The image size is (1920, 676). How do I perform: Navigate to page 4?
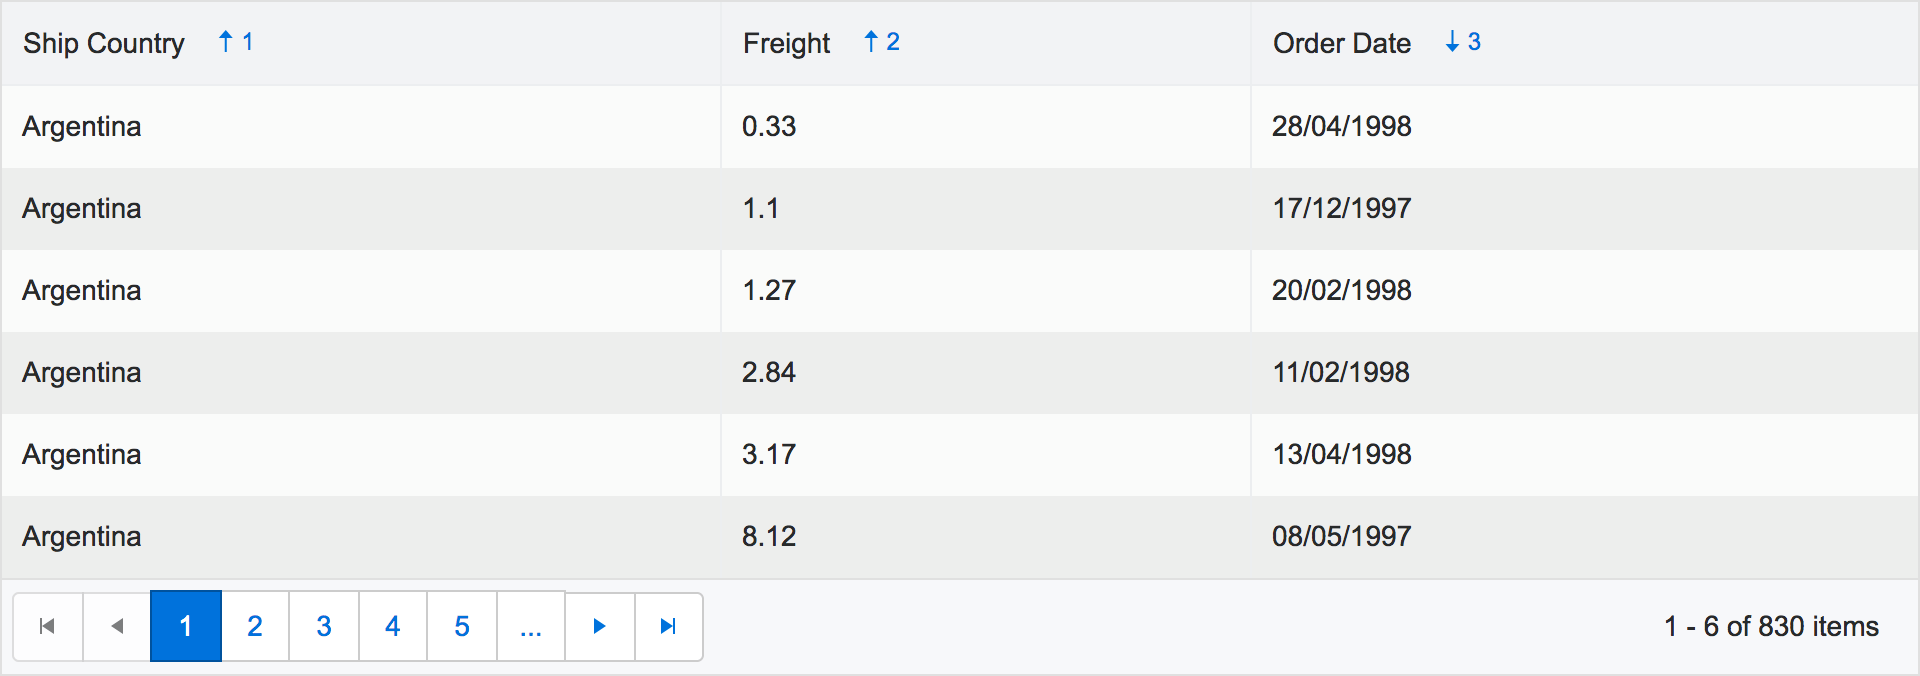[393, 626]
